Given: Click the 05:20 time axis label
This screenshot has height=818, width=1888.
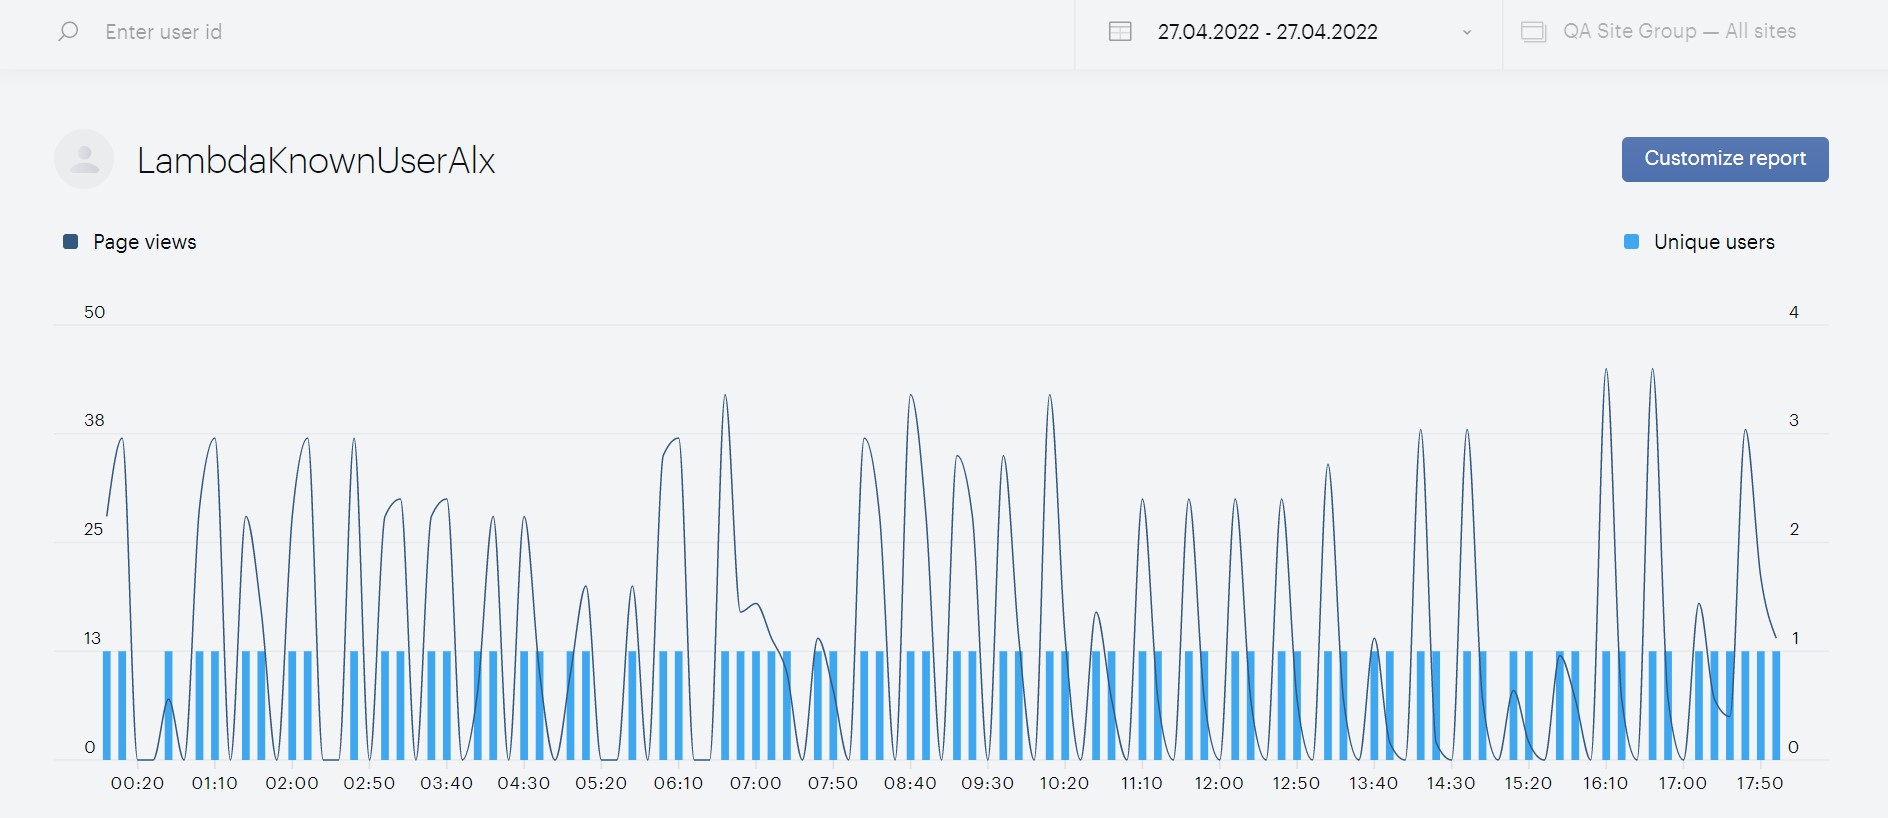Looking at the screenshot, I should 601,783.
